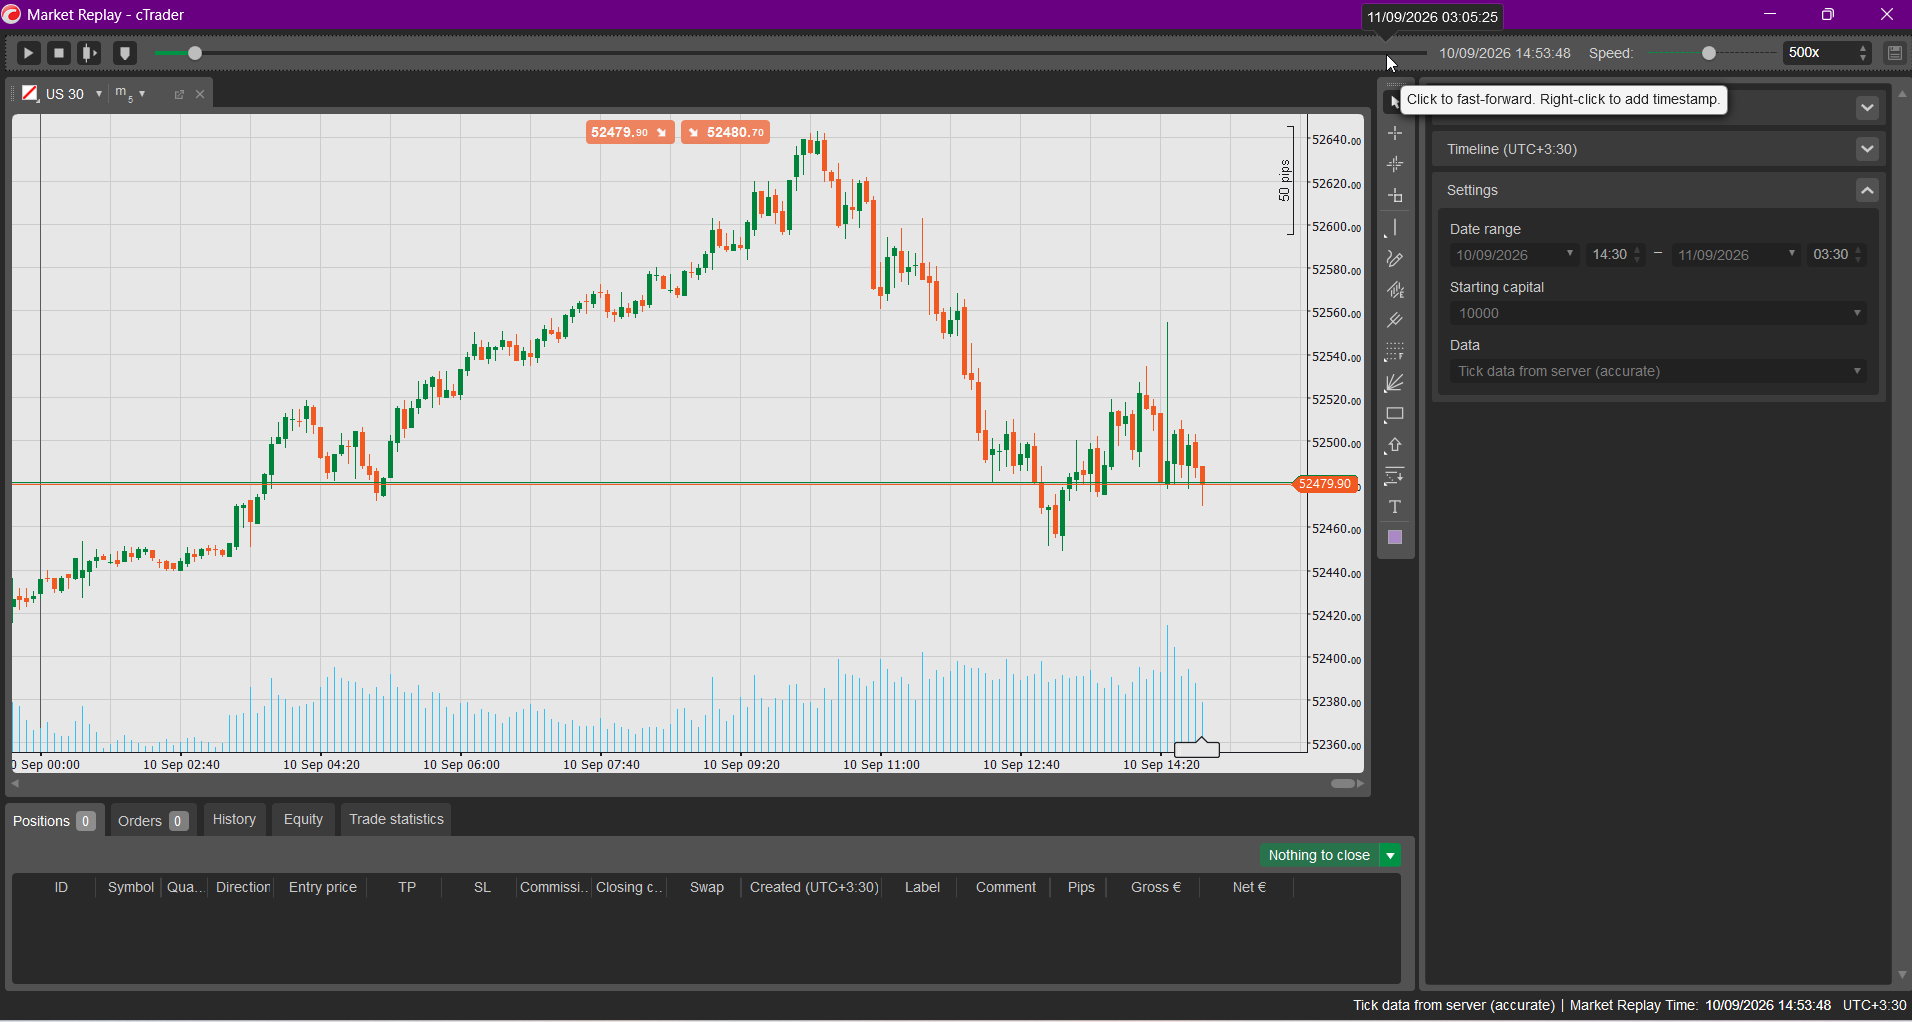This screenshot has height=1022, width=1912.
Task: Collapse the Settings section
Action: click(x=1867, y=190)
